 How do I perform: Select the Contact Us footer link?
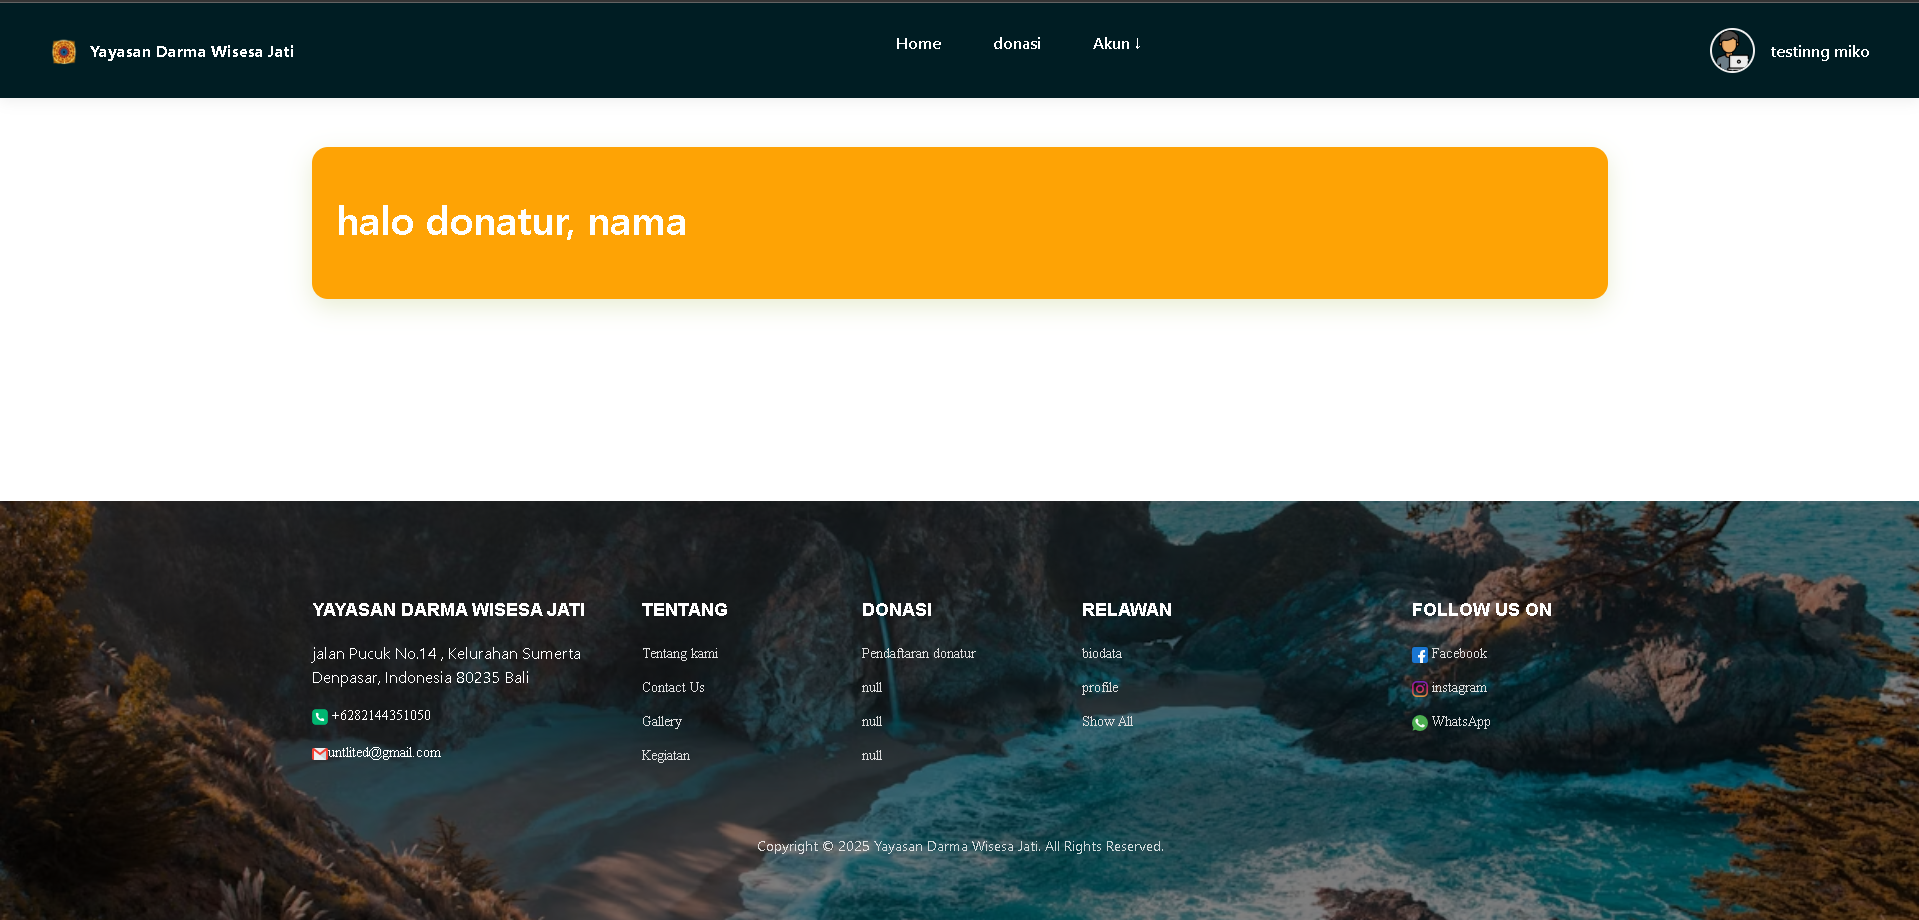pyautogui.click(x=672, y=687)
